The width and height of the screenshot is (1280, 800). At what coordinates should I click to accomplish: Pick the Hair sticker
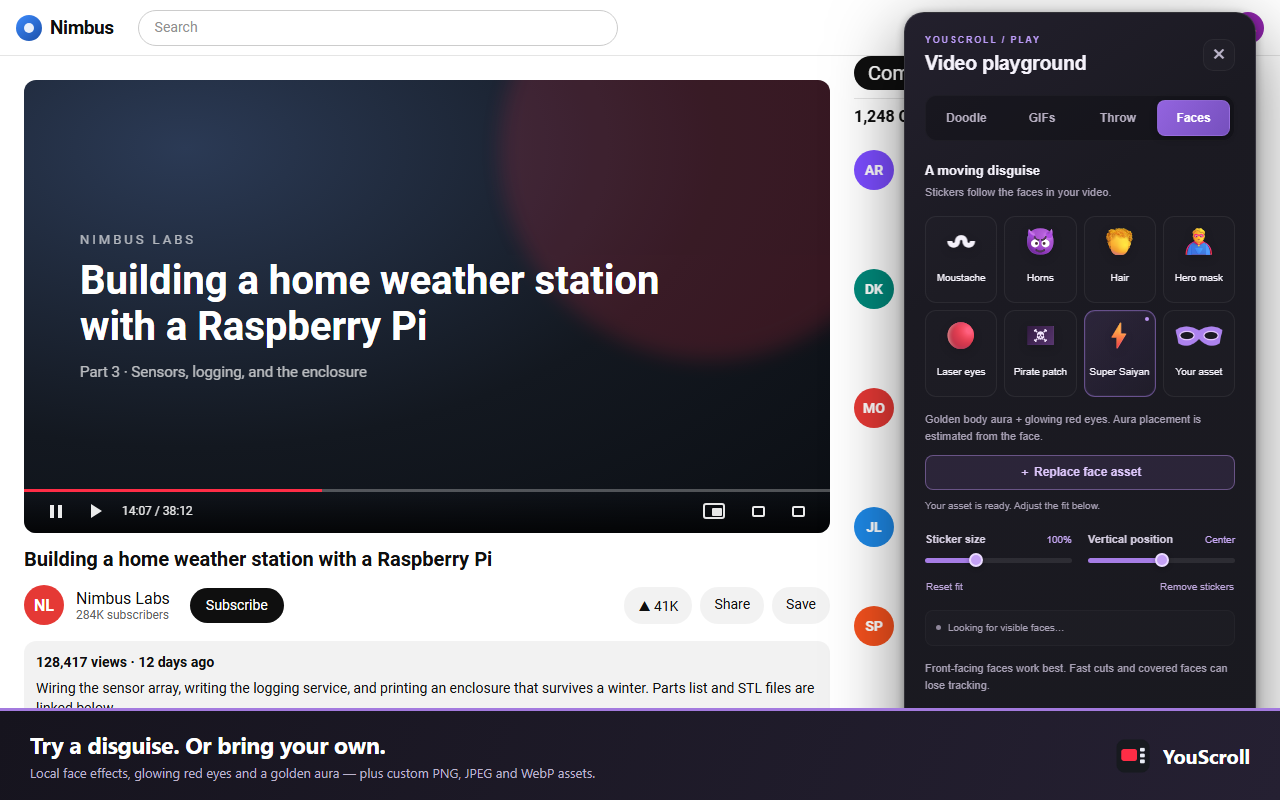1120,259
